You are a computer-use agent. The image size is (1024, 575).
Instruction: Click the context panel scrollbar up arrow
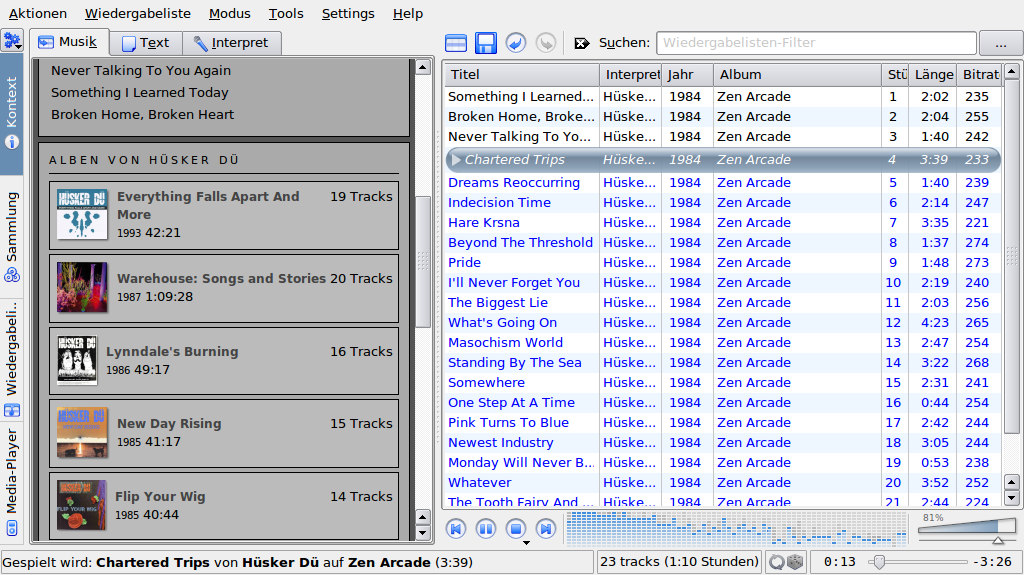pyautogui.click(x=423, y=67)
